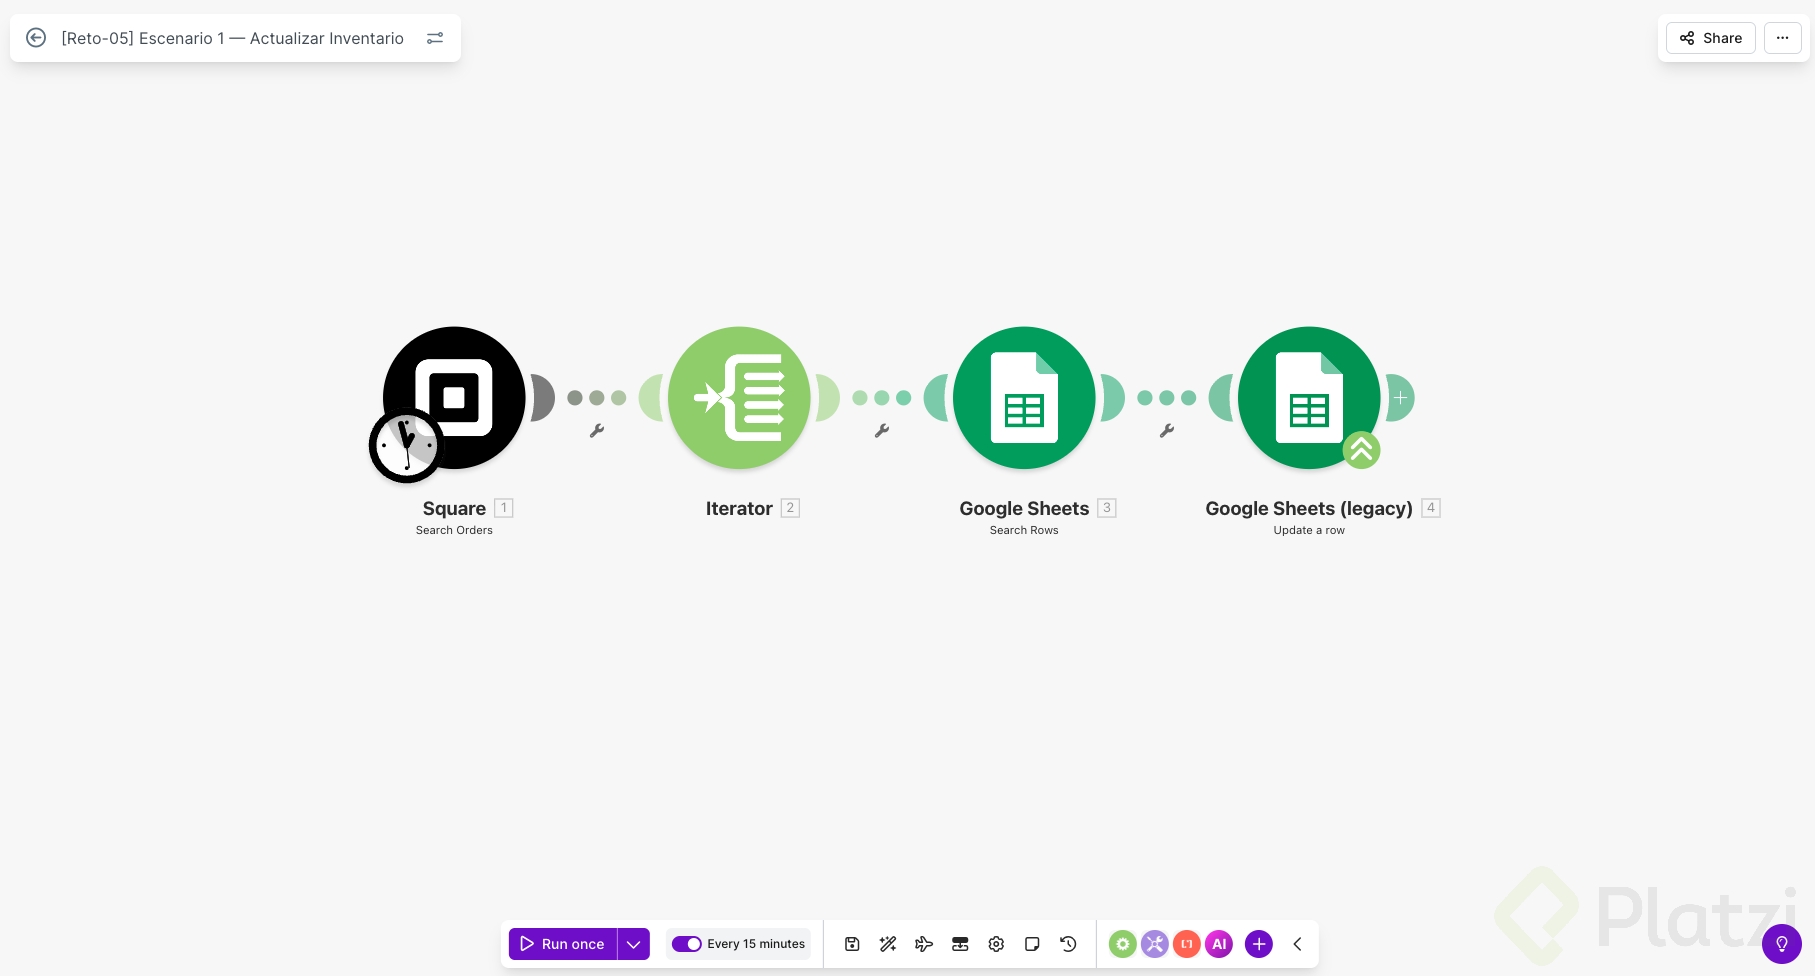1815x976 pixels.
Task: Click the Update a row subtitle
Action: [x=1309, y=530]
